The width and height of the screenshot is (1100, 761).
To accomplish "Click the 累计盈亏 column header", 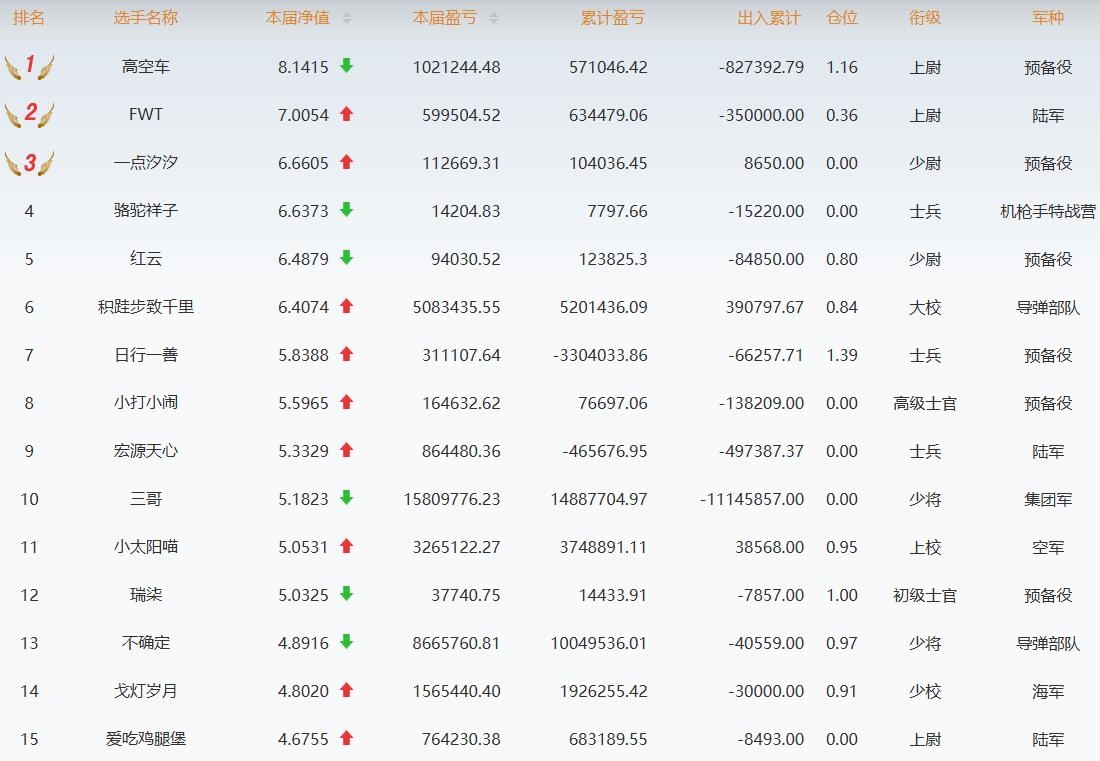I will click(612, 18).
